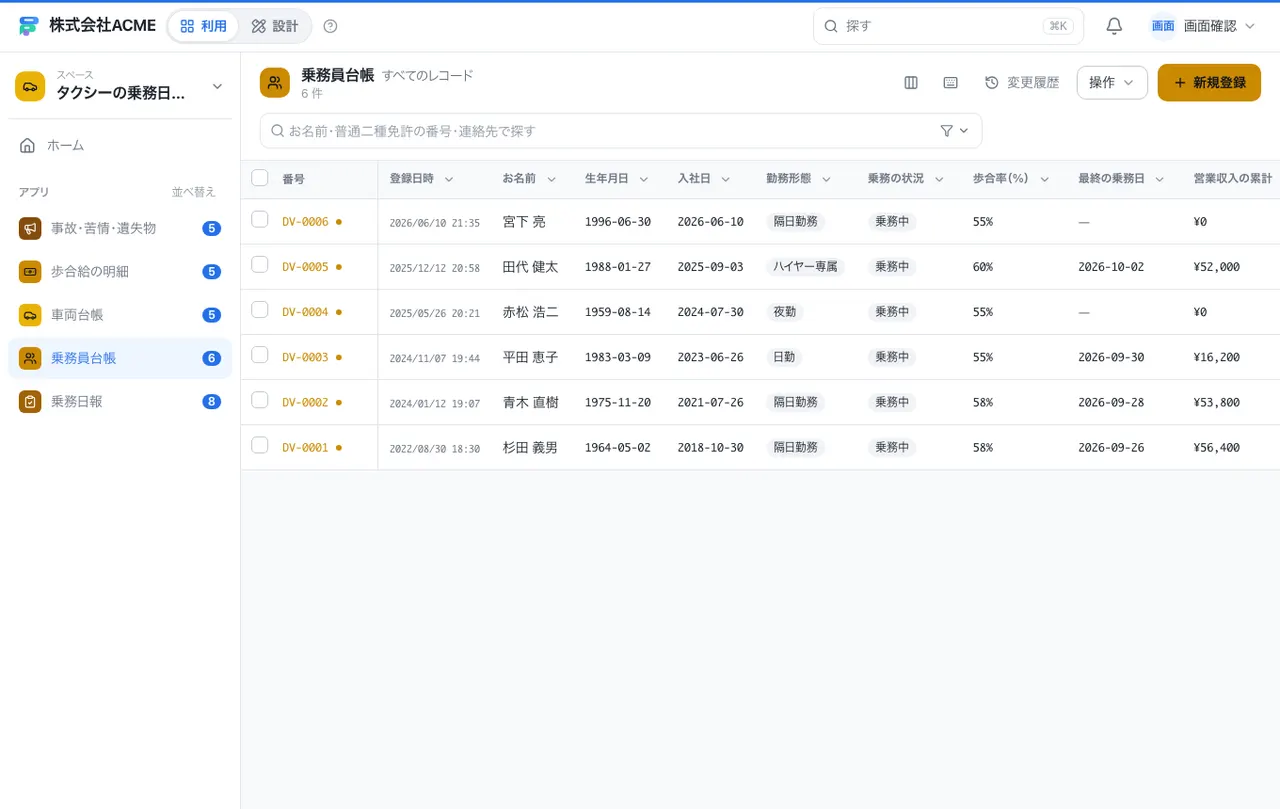Switch to the 設計 tab

coord(274,26)
